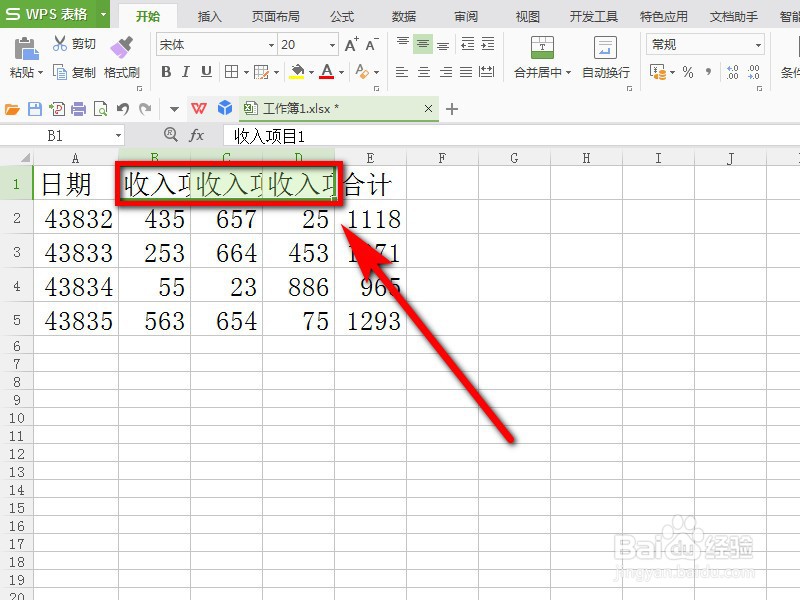Viewport: 800px width, 600px height.
Task: Click the Wrap Text icon
Action: (606, 47)
